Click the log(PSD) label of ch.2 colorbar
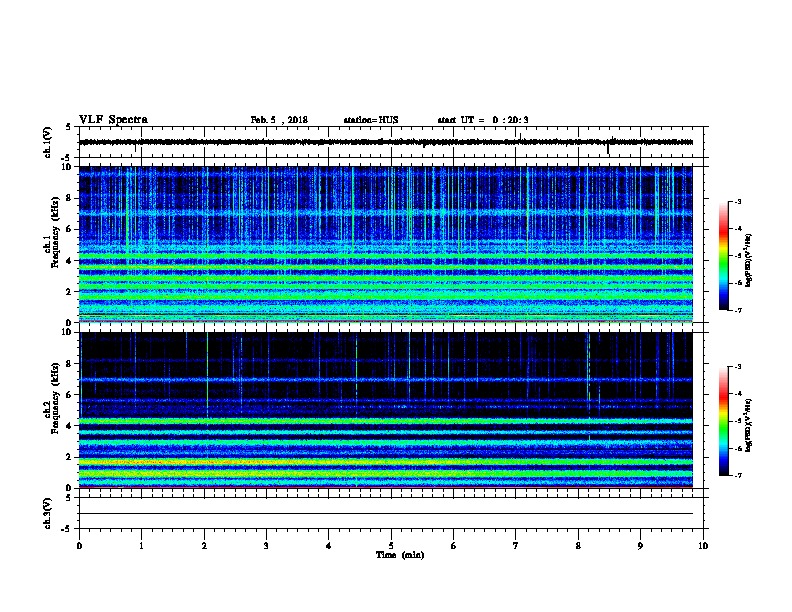The height and width of the screenshot is (612, 792). tap(749, 426)
